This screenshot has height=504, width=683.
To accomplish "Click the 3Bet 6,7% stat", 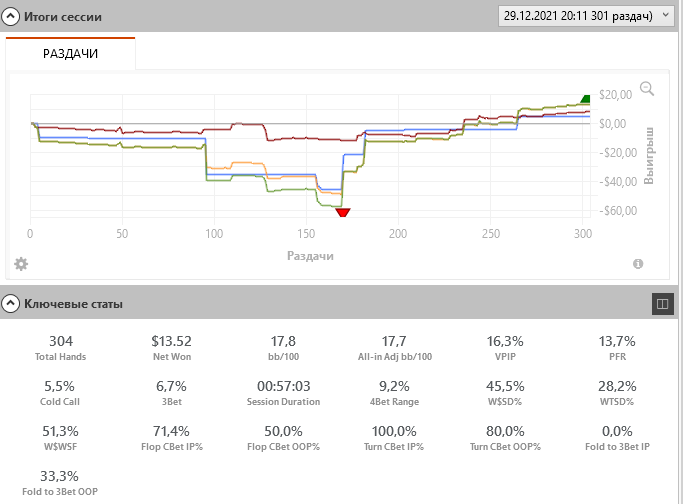I will coord(173,392).
